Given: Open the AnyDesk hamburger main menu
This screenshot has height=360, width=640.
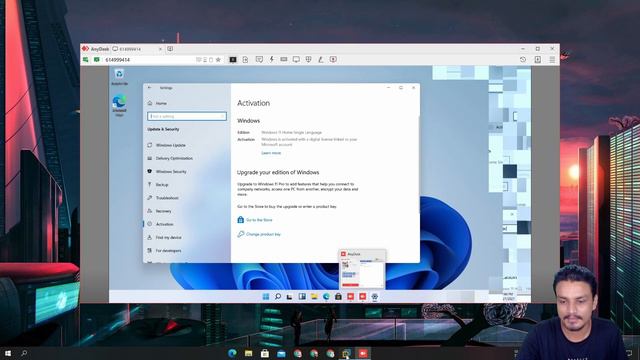Looking at the screenshot, I should click(552, 60).
